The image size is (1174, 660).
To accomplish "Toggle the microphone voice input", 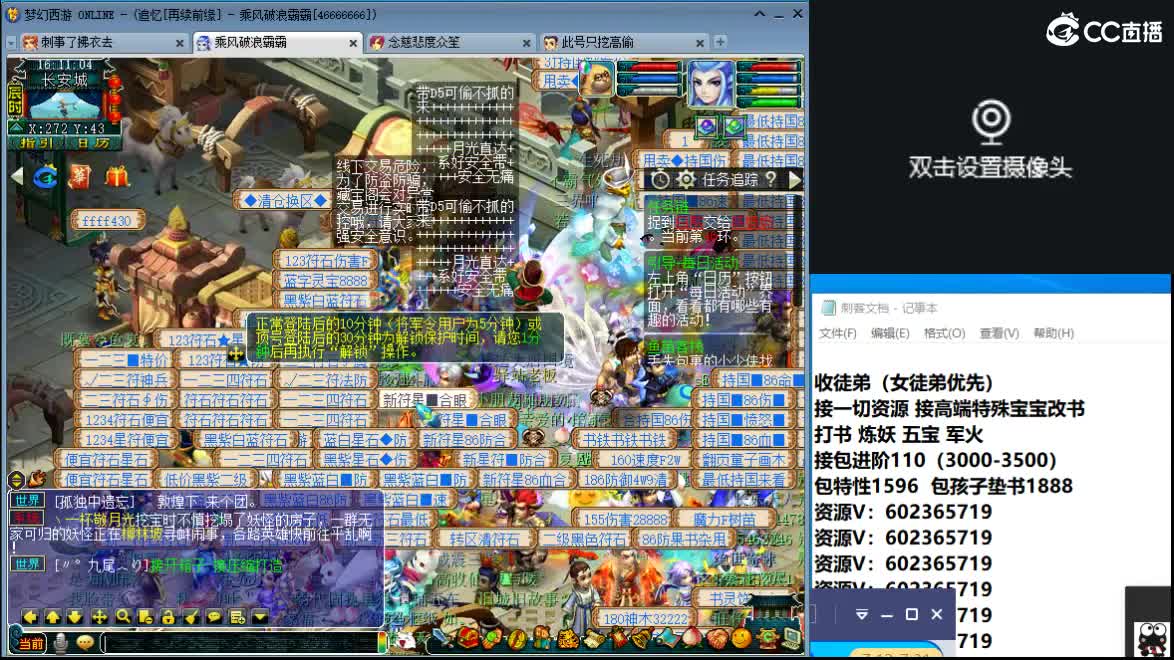I will point(61,643).
